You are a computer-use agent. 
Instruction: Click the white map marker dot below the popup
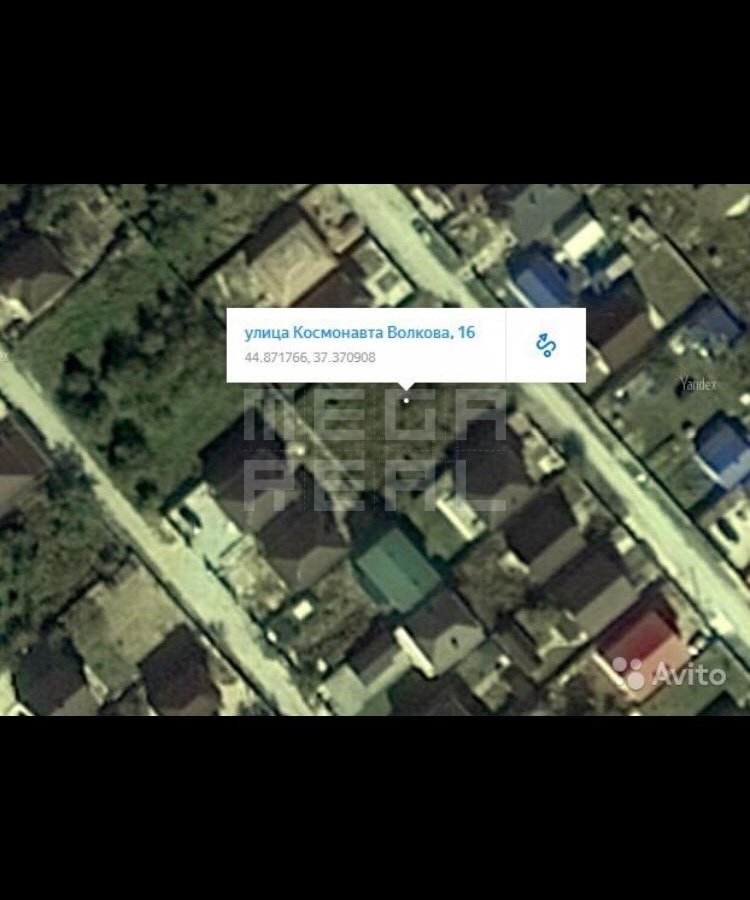coord(406,400)
